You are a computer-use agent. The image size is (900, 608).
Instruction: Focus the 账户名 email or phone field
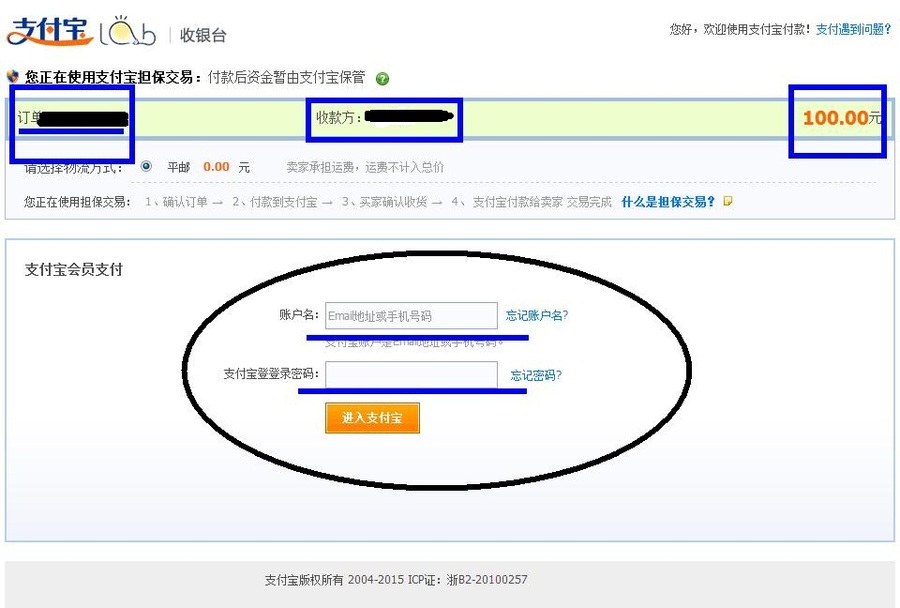(x=411, y=316)
